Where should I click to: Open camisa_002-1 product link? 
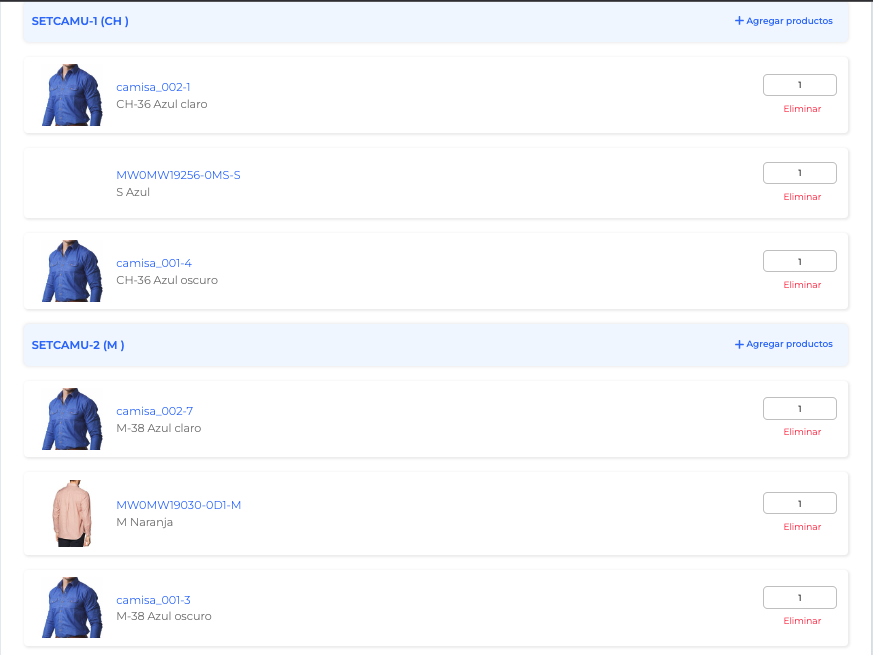click(x=153, y=87)
